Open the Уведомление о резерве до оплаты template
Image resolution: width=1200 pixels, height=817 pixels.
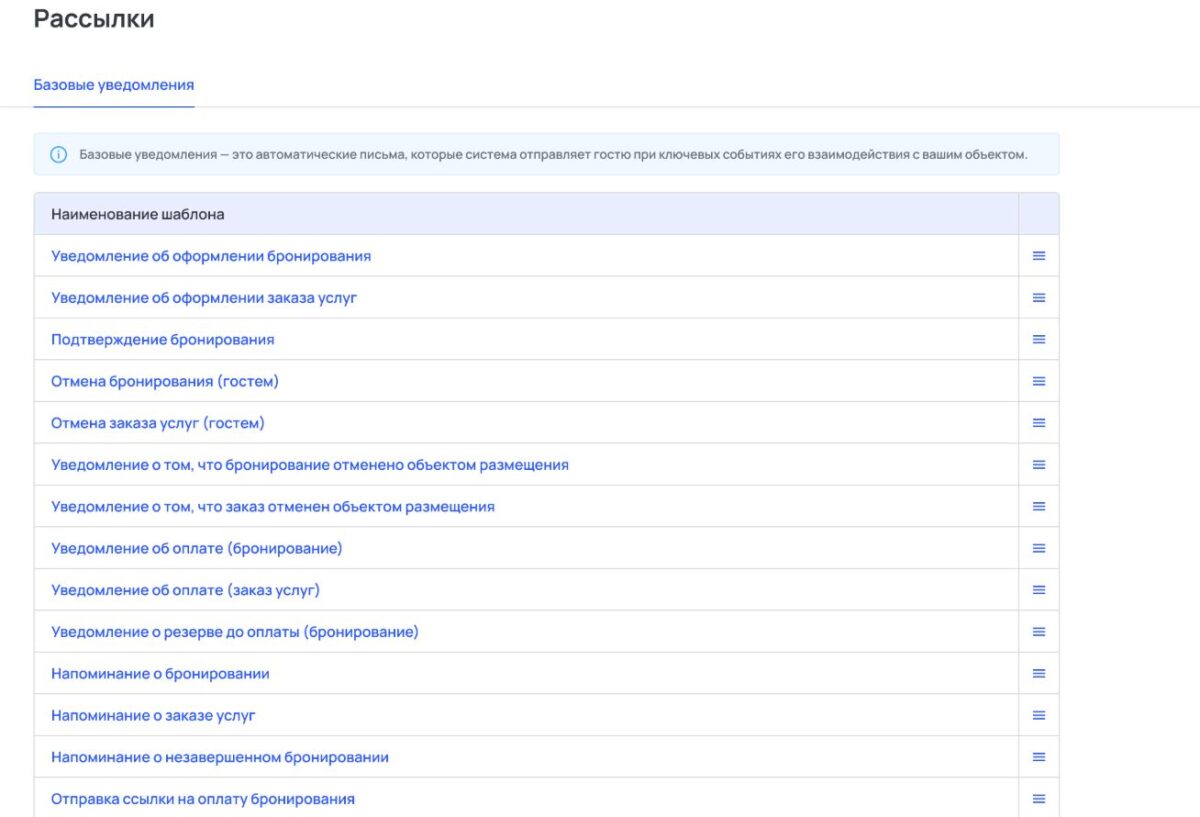235,631
